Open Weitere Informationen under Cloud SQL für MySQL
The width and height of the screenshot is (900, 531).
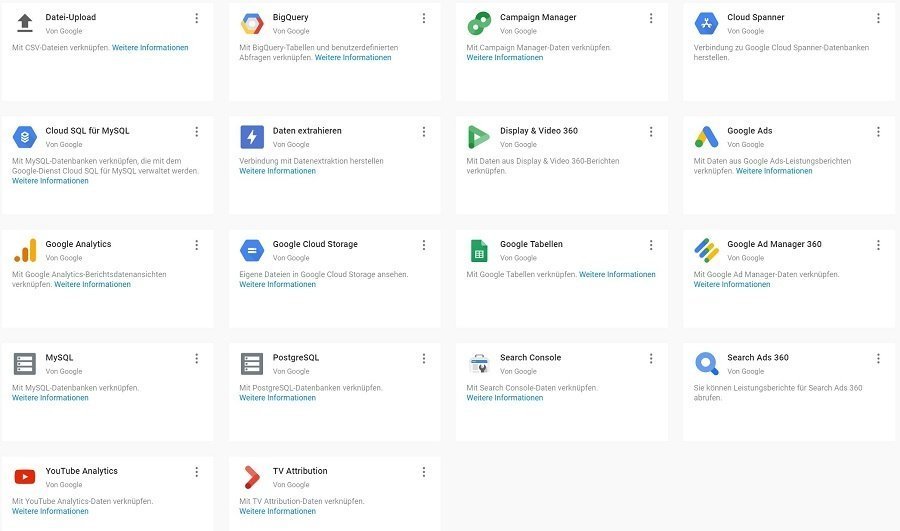click(50, 181)
